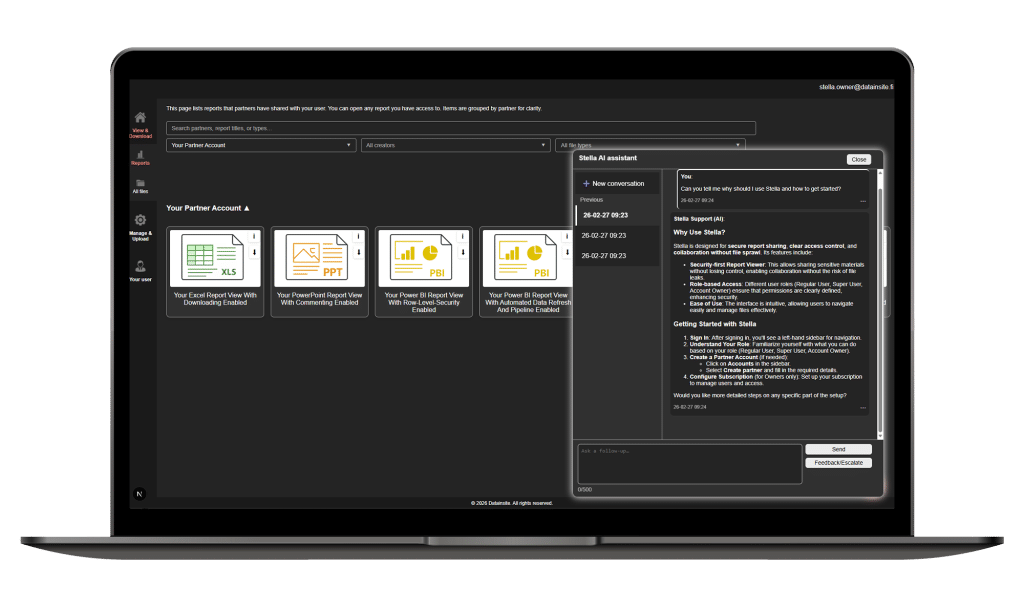
Task: Go to Reports in the sidebar
Action: click(x=140, y=155)
